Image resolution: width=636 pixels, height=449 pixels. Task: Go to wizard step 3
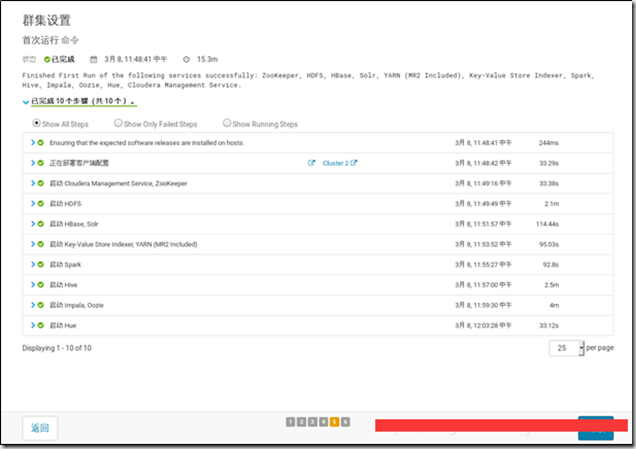click(312, 422)
